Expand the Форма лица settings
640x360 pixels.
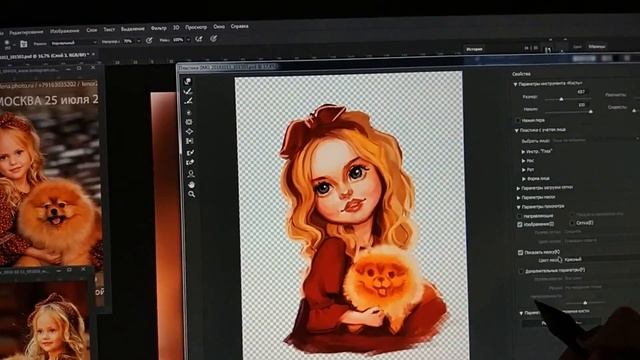tap(524, 179)
